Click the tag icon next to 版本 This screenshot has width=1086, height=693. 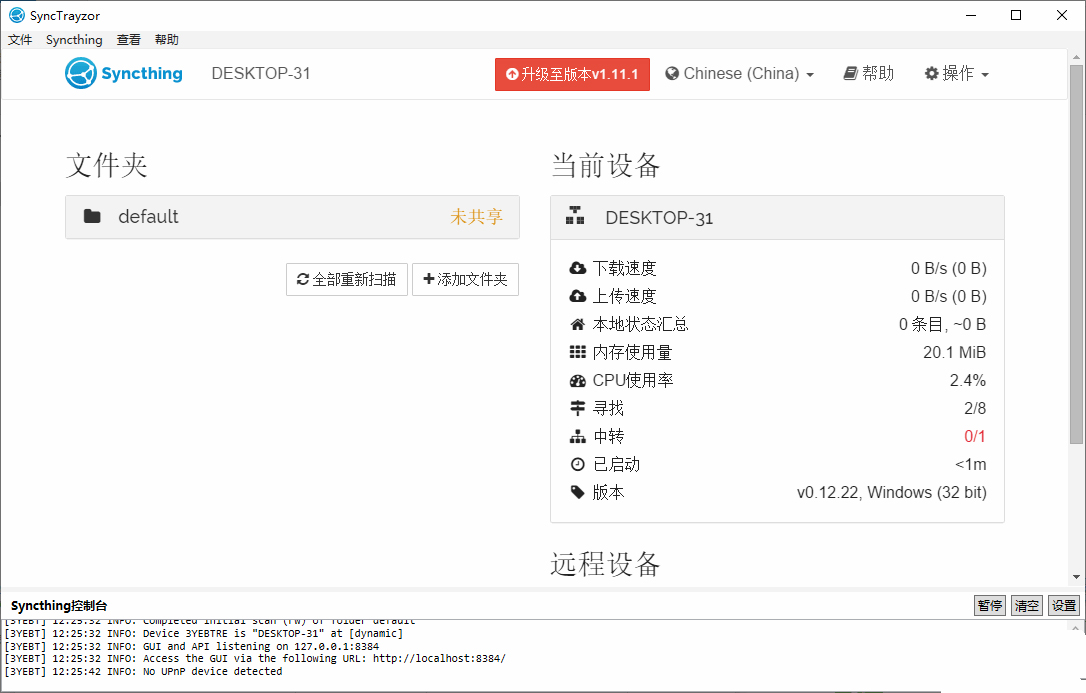578,492
